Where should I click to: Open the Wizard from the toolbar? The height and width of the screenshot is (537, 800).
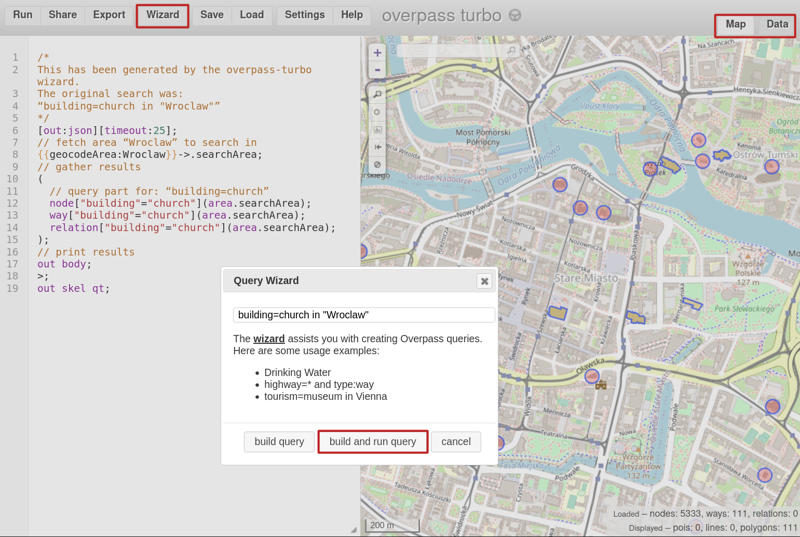point(163,15)
